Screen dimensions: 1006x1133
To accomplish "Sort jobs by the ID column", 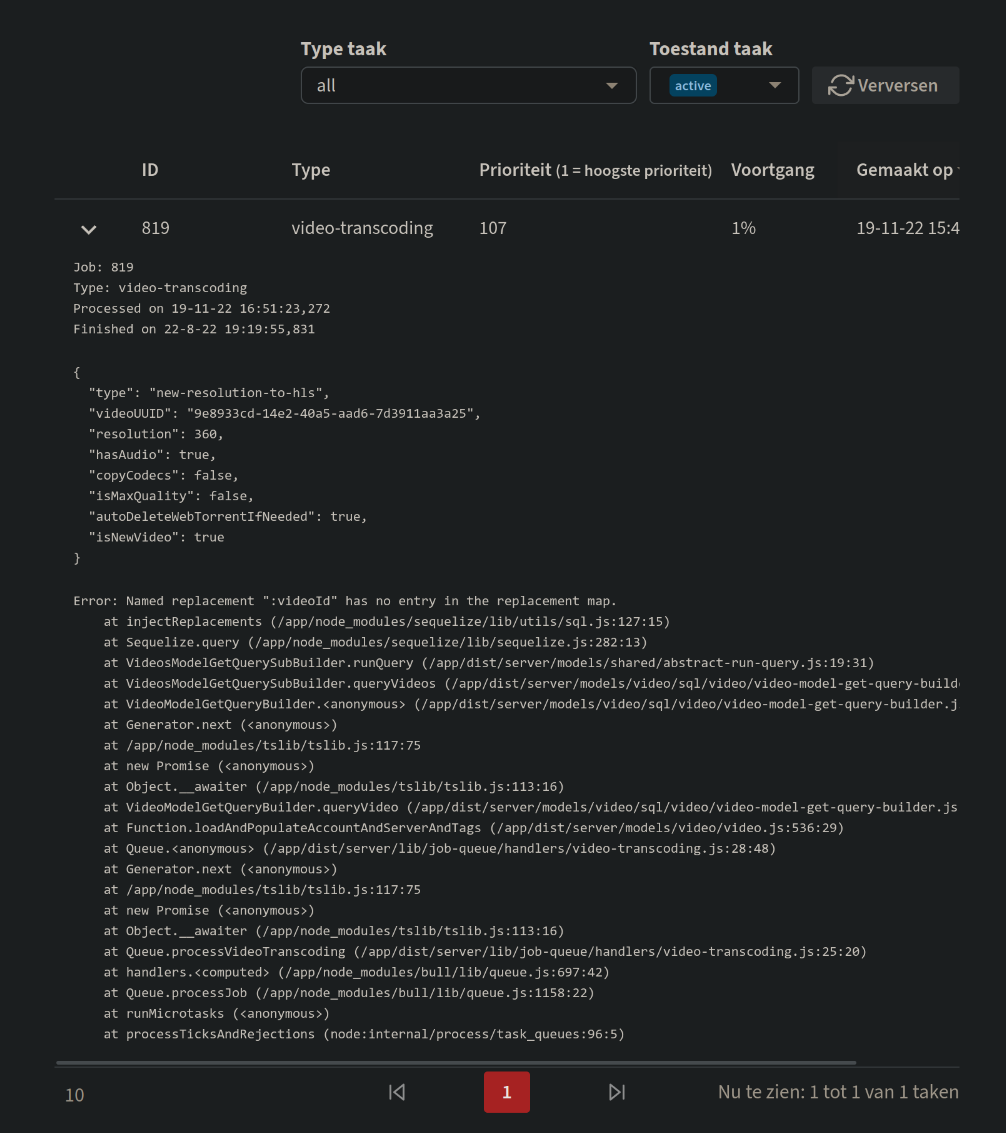I will (x=150, y=170).
